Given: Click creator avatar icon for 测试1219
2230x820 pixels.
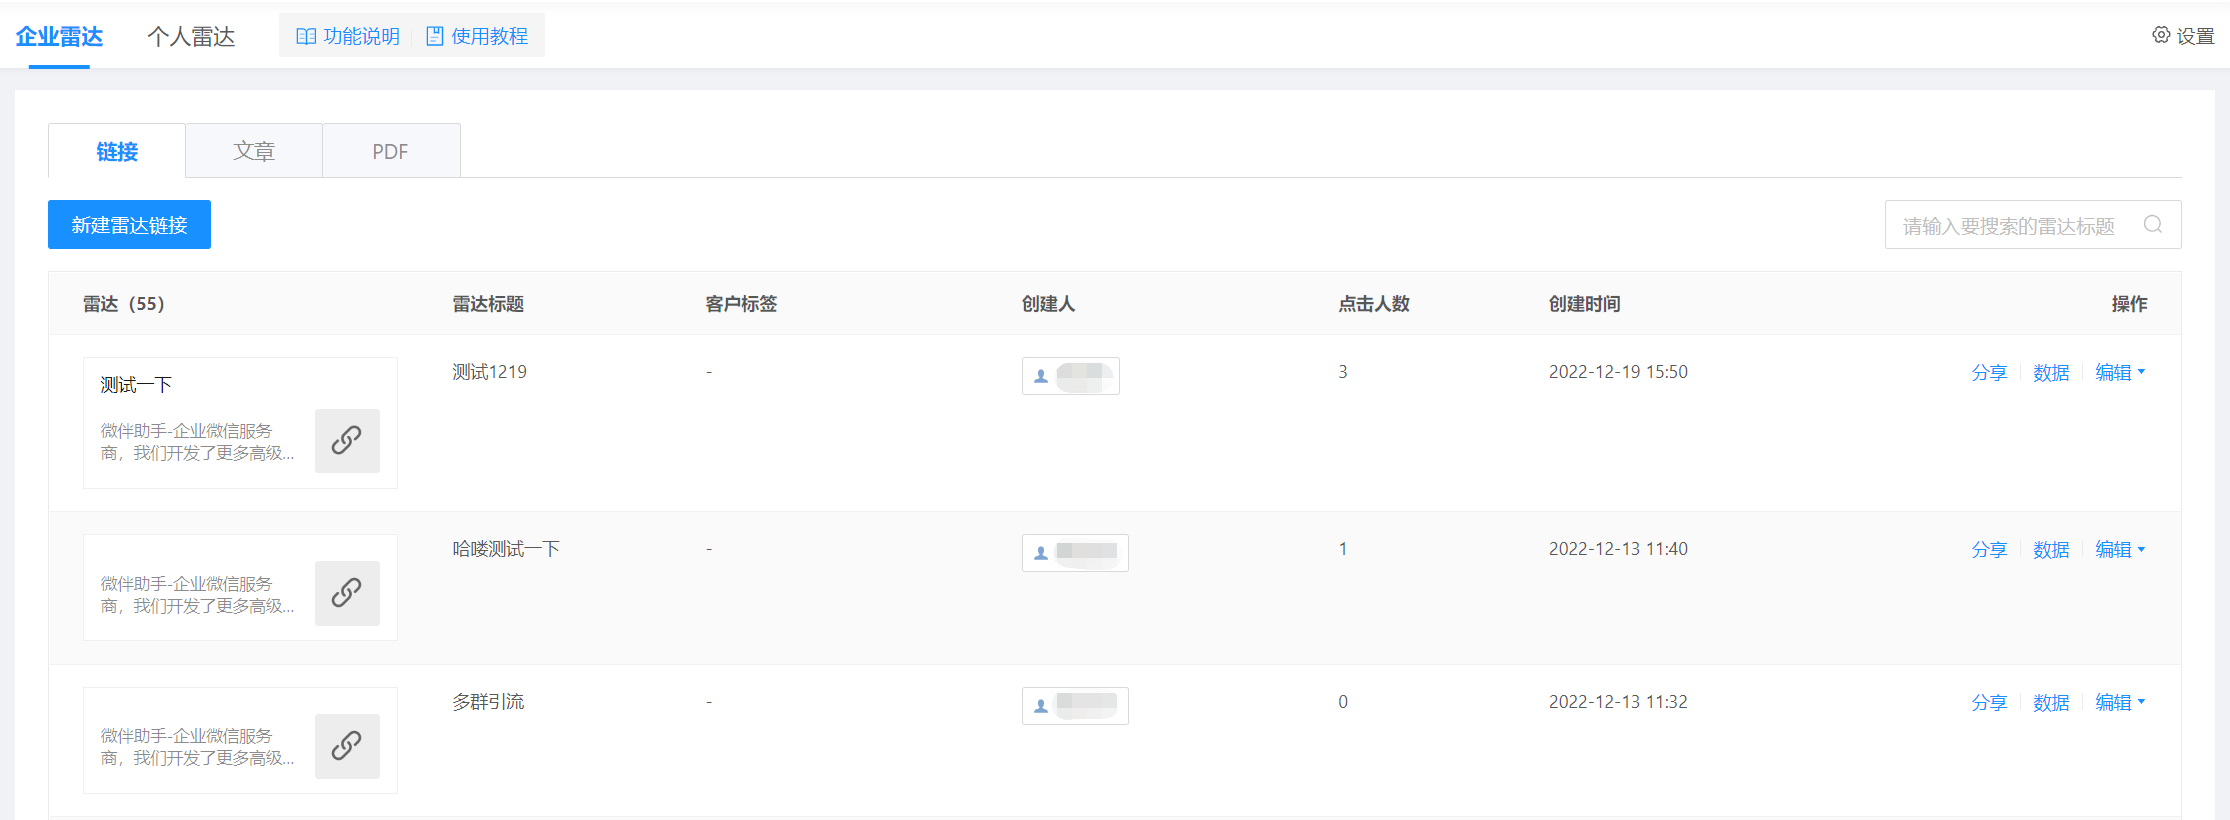Looking at the screenshot, I should 1041,376.
